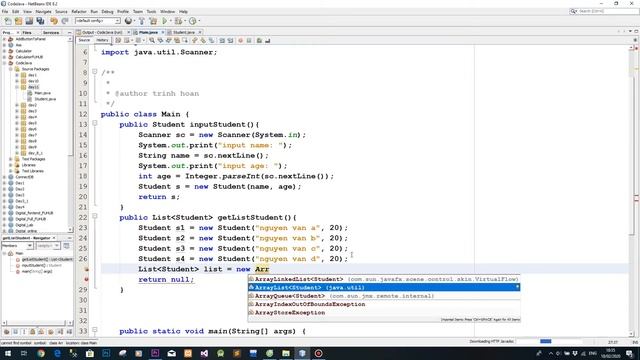Open the default config dropdown
Viewport: 640px width, 360px height.
[98, 21]
